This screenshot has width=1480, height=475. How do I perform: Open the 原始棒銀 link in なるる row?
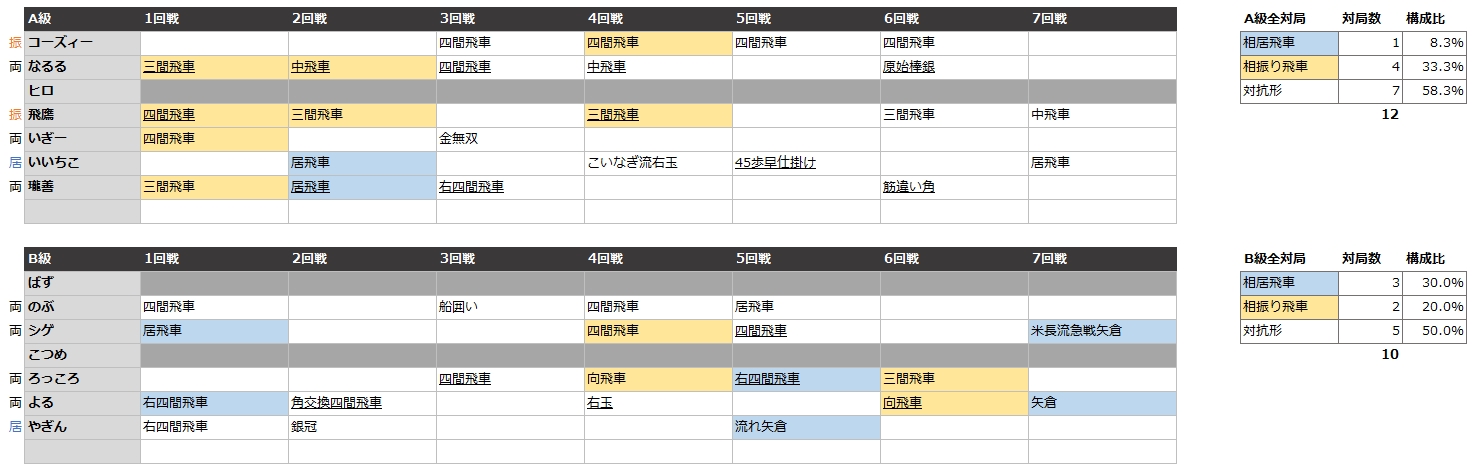[908, 67]
